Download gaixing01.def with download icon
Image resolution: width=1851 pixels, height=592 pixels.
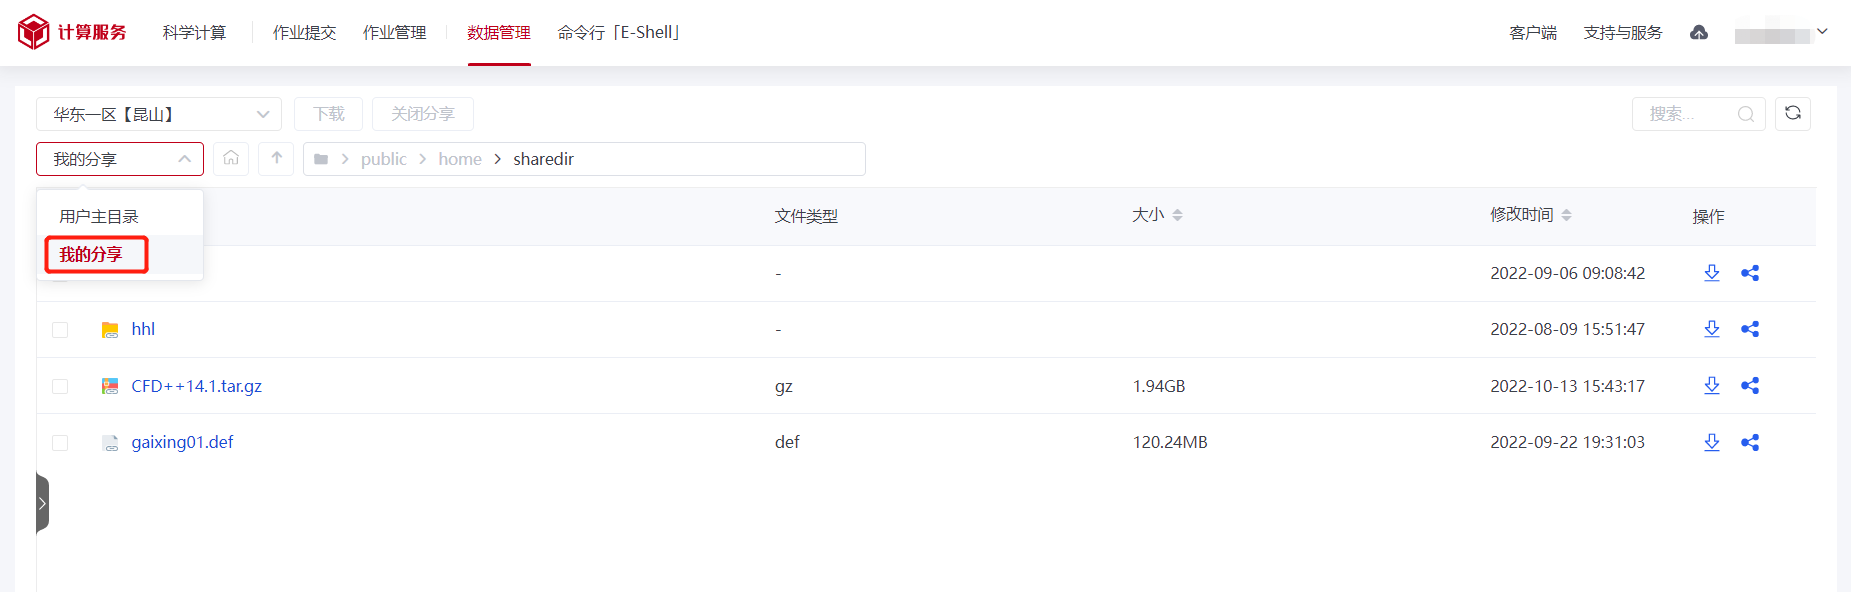[x=1712, y=442]
